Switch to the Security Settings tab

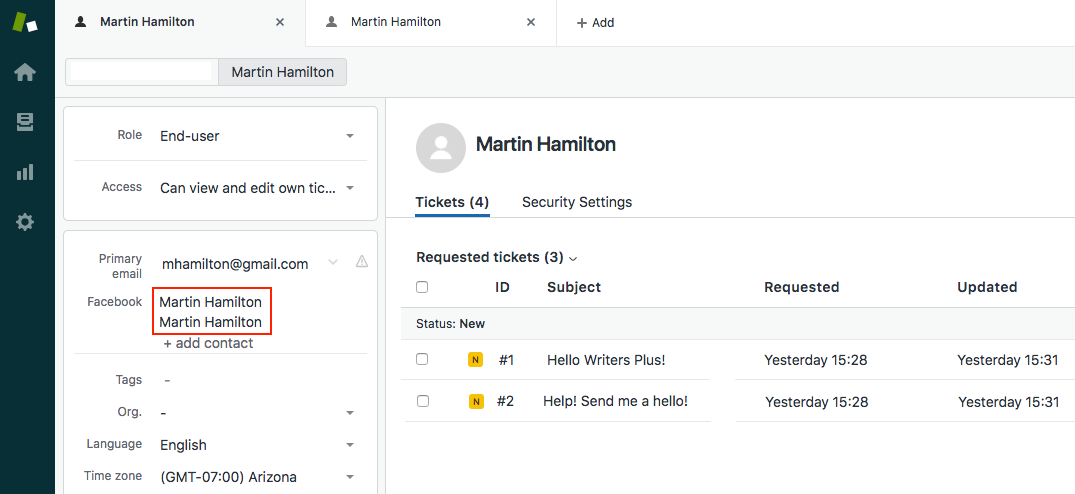[577, 202]
